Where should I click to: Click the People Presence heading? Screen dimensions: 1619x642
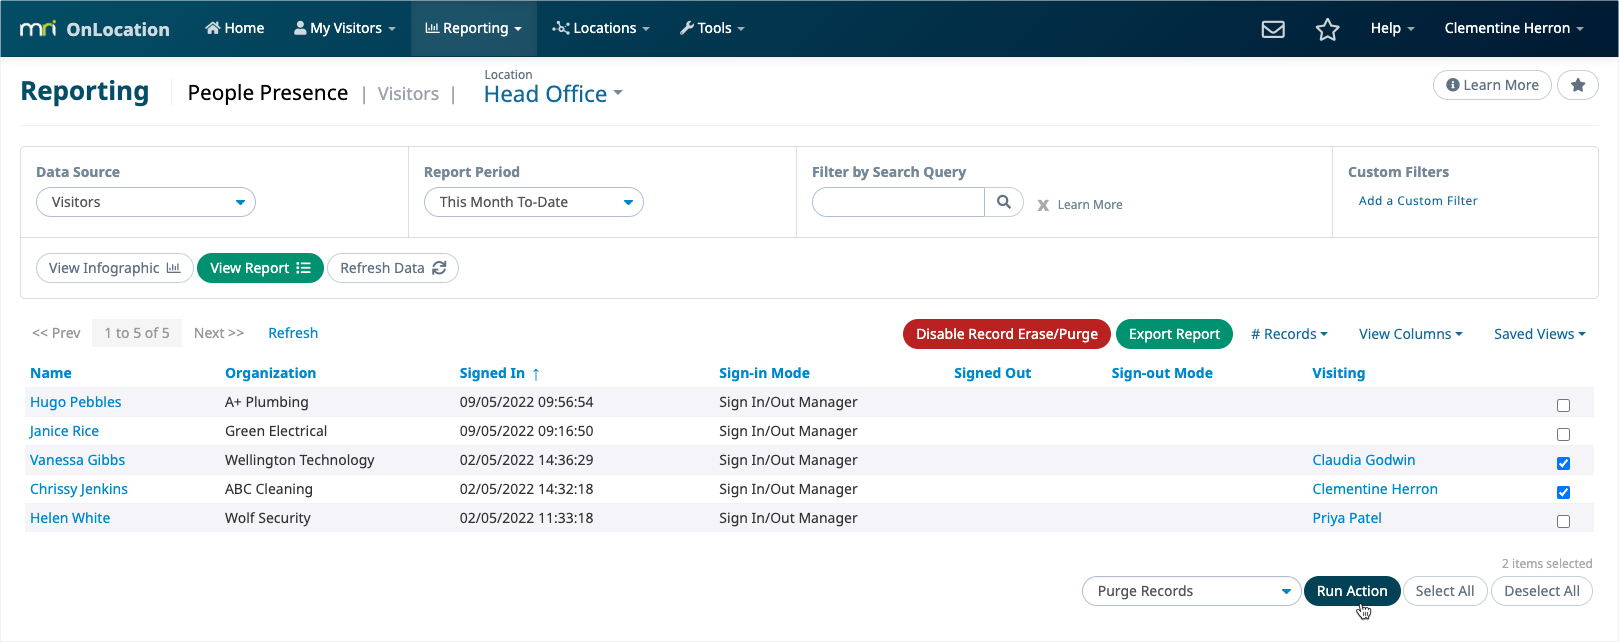(268, 93)
